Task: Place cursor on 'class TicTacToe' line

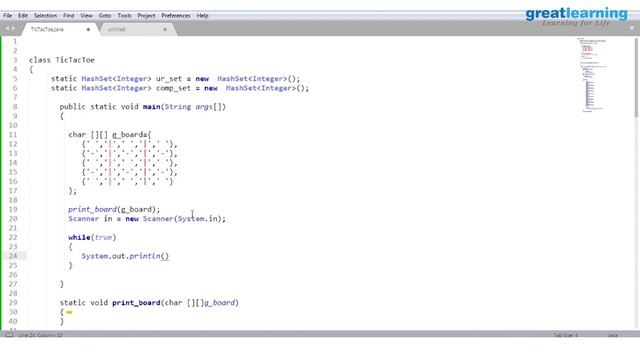Action: pyautogui.click(x=62, y=60)
